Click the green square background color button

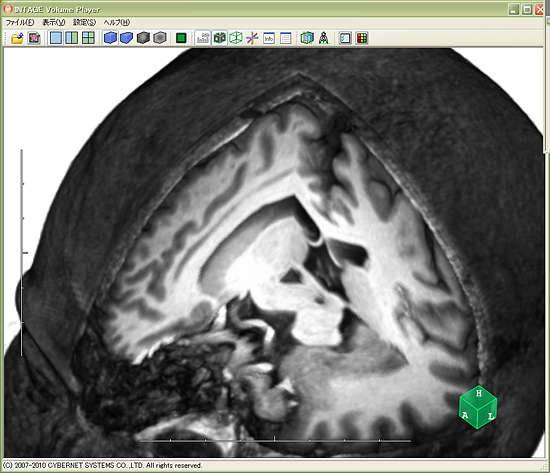pos(181,38)
